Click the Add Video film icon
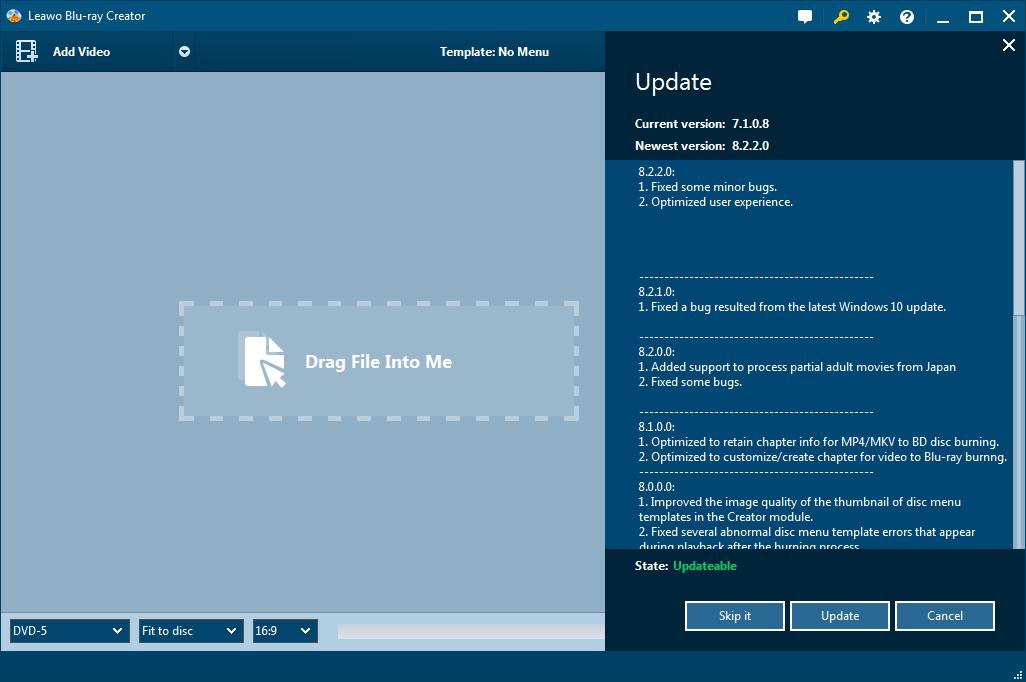Screen dimensions: 1026x682 click(27, 51)
